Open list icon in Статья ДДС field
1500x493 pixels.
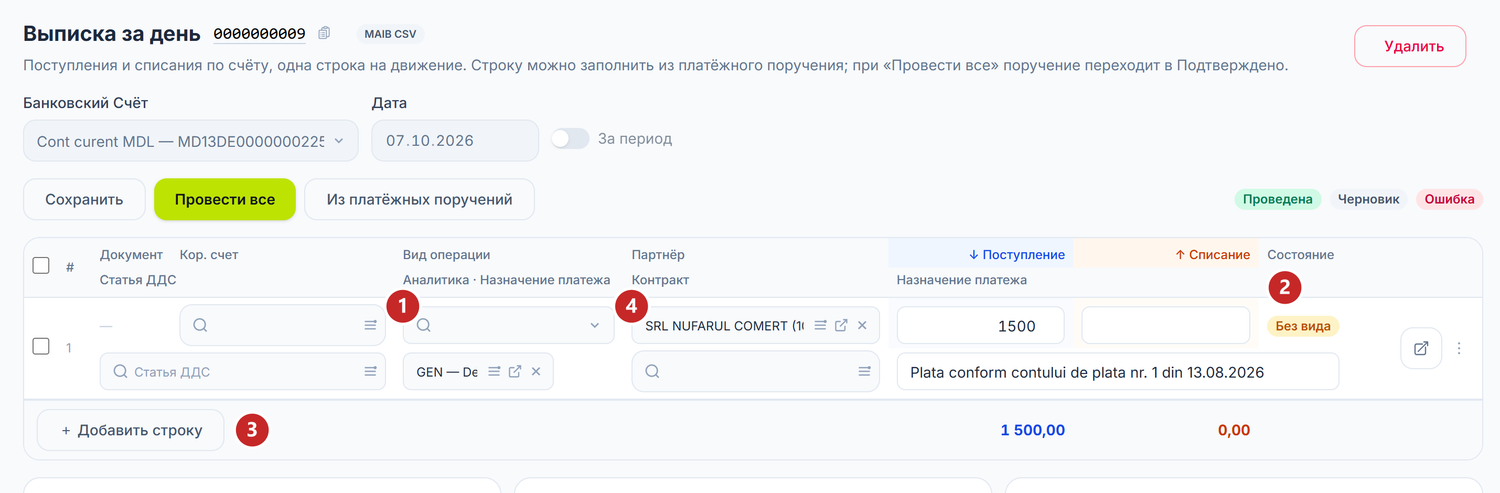coord(370,371)
